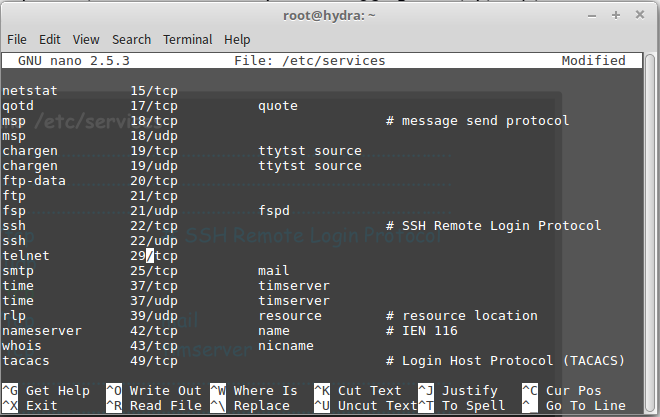Click the ^W Where Is shortcut
Image resolution: width=660 pixels, height=417 pixels.
tap(254, 390)
